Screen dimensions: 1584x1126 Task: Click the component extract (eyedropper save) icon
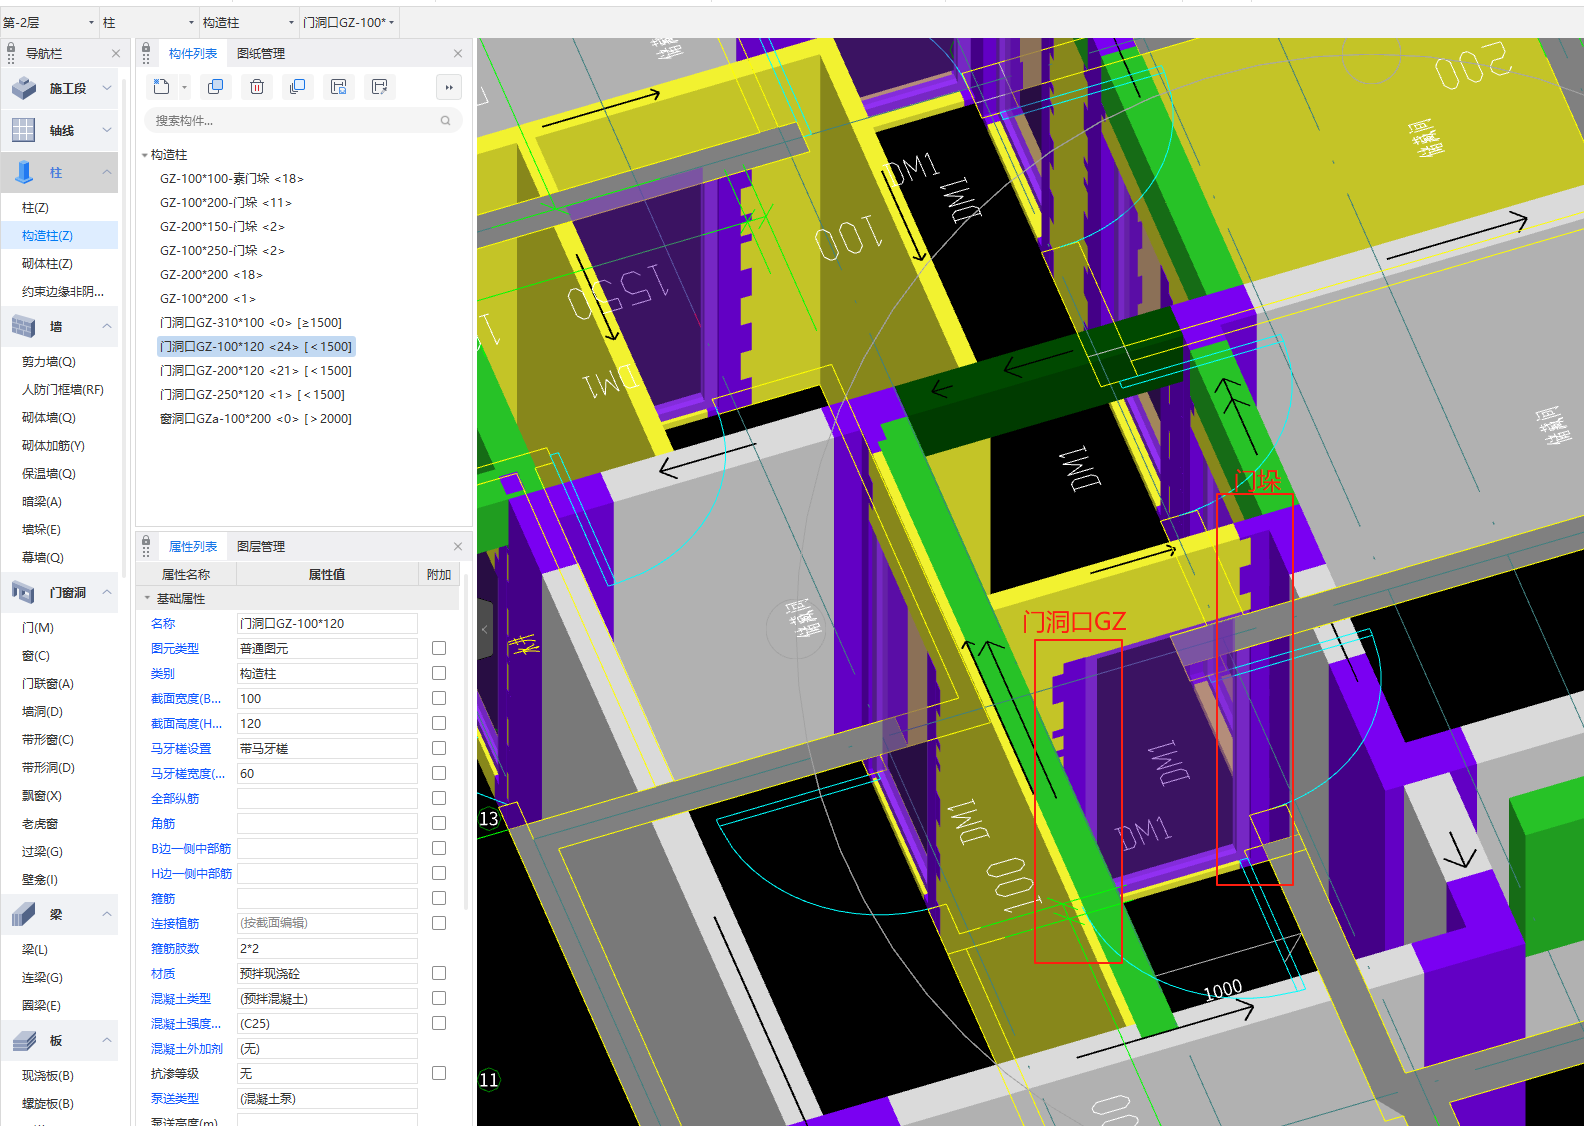(x=379, y=87)
